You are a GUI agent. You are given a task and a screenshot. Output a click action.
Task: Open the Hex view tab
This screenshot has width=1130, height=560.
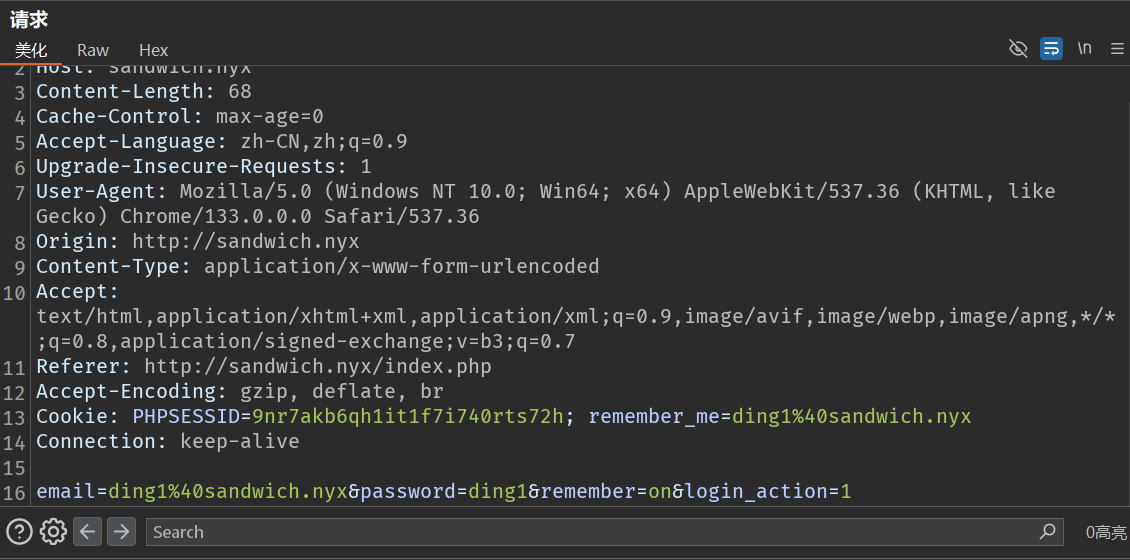coord(153,50)
